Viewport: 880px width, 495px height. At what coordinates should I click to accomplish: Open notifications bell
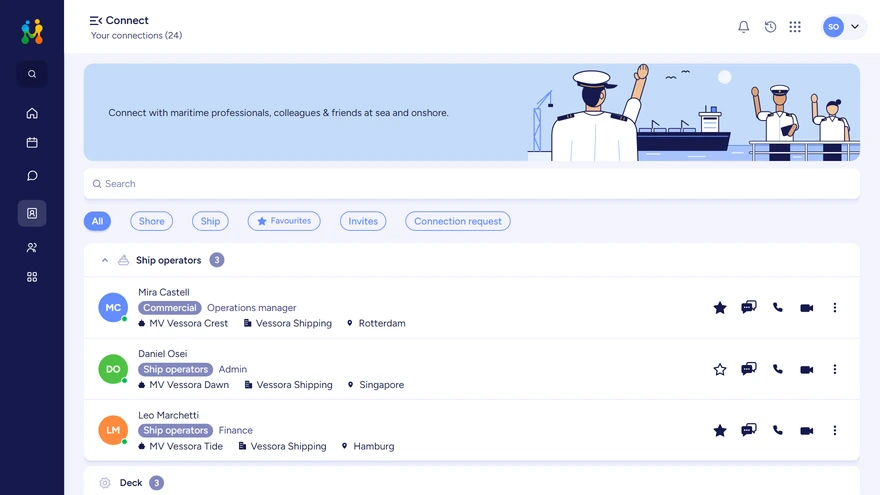pos(744,26)
